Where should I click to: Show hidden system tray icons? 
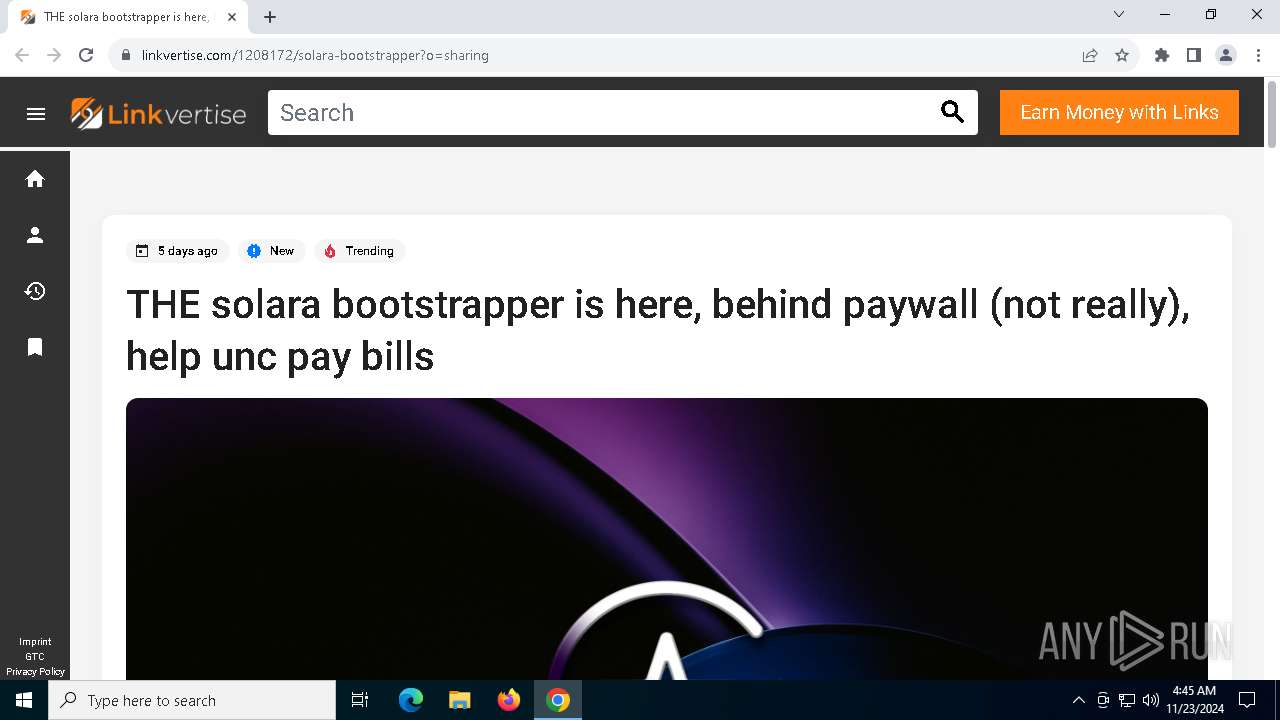1078,700
